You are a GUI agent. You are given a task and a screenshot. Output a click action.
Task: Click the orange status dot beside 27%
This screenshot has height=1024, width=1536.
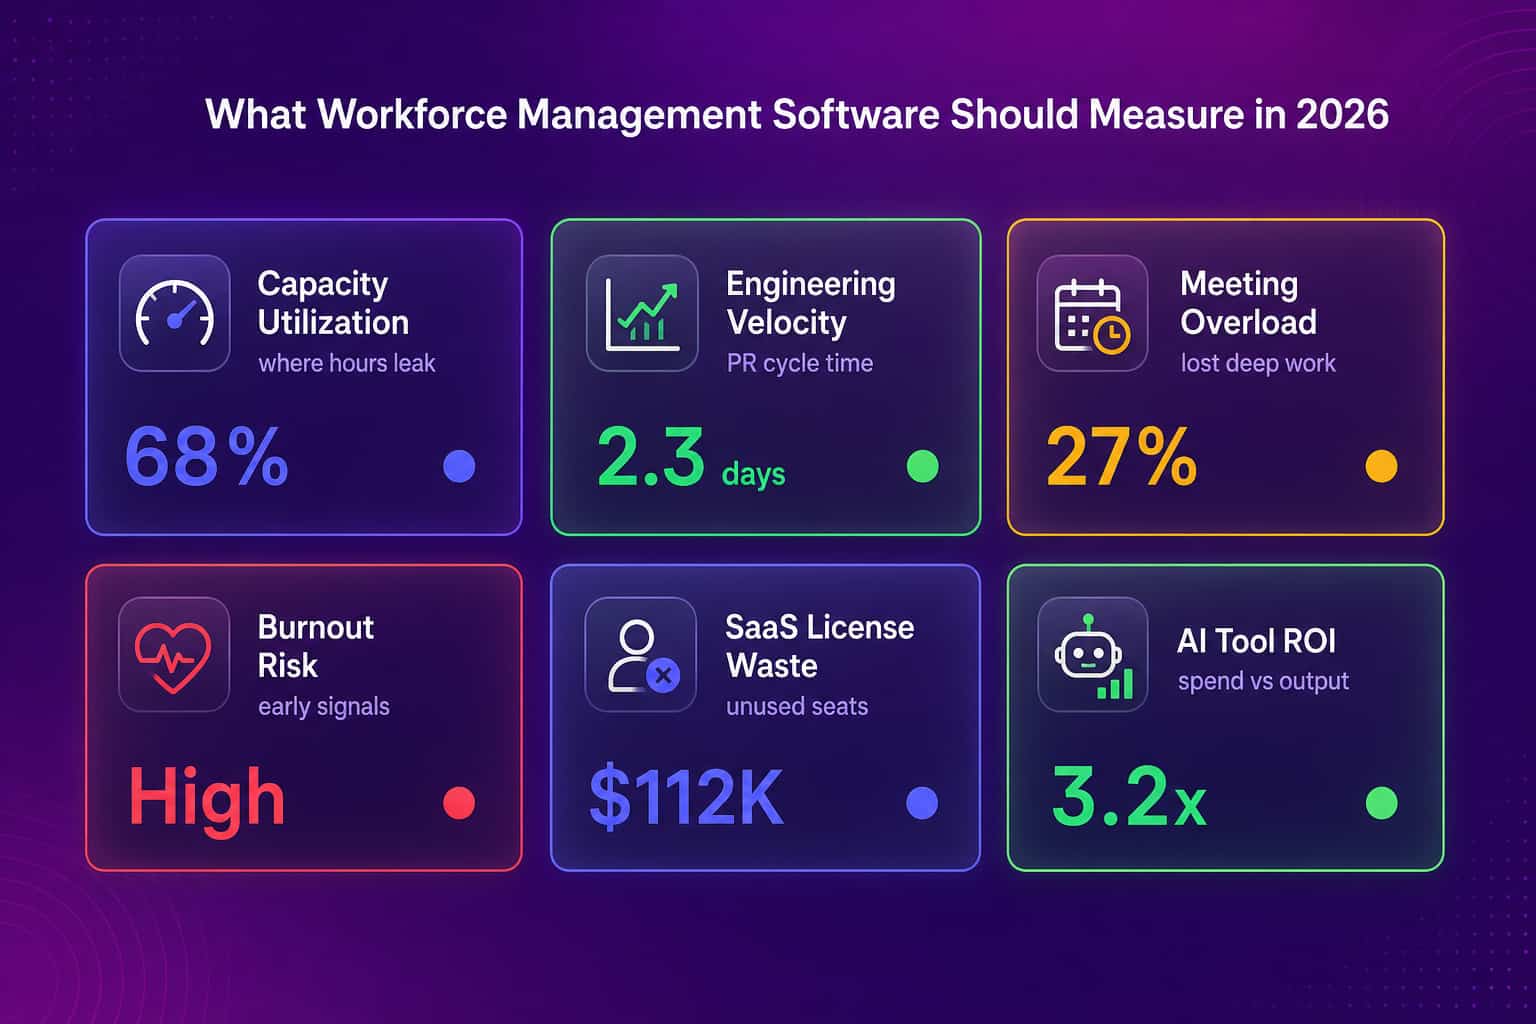[1381, 466]
